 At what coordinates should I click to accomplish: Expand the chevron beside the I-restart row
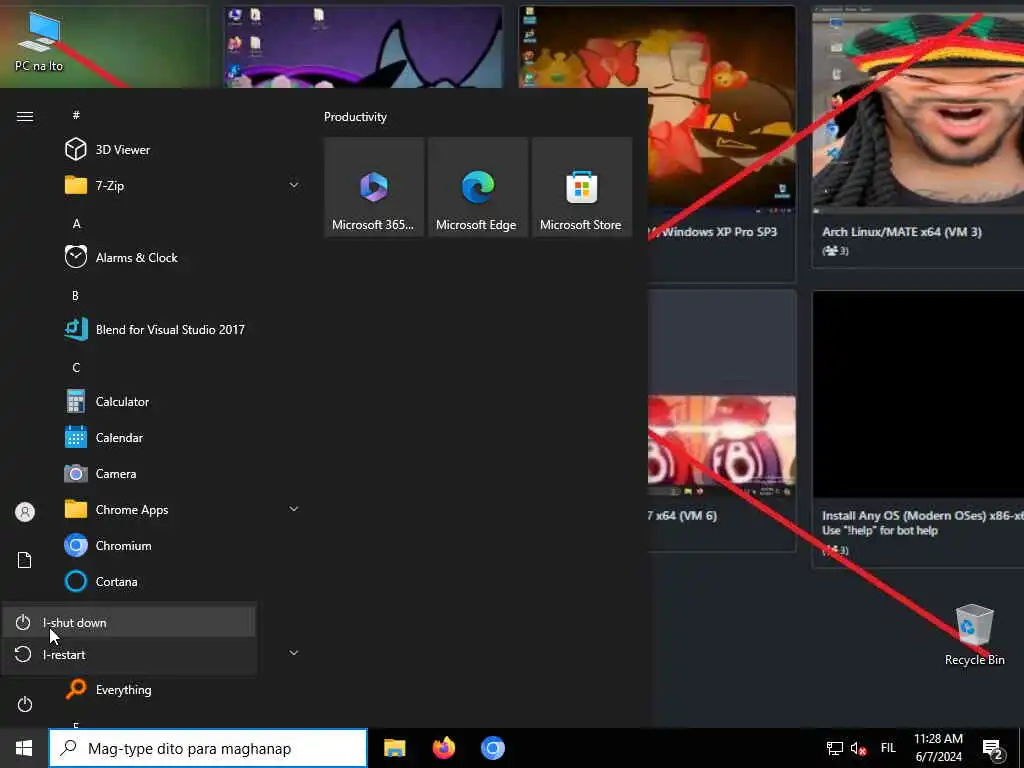point(294,652)
